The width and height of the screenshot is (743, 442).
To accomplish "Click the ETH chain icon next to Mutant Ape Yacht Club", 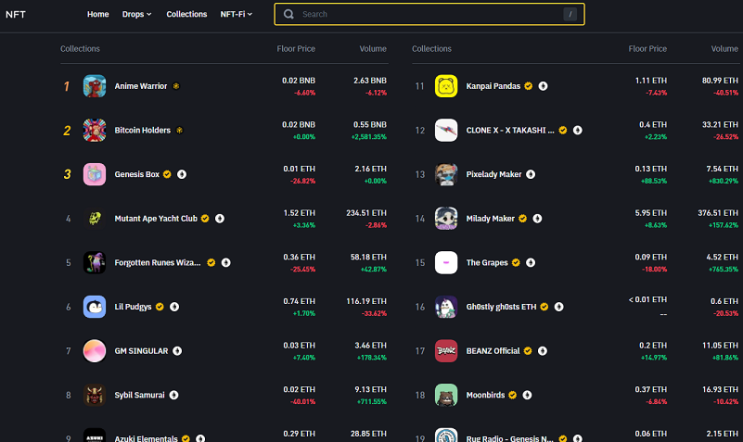I will tap(219, 218).
